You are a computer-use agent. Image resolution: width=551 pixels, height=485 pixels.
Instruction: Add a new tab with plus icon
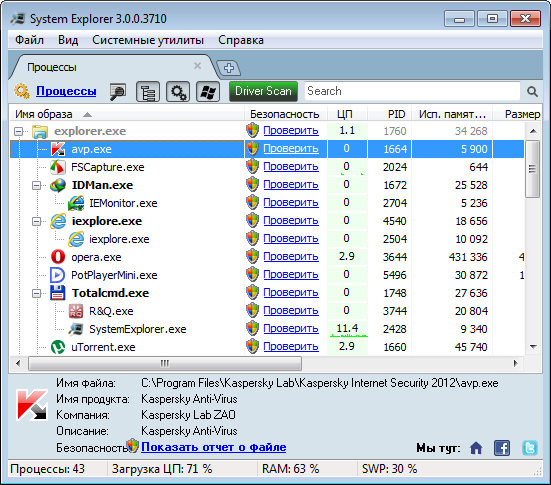(x=229, y=68)
